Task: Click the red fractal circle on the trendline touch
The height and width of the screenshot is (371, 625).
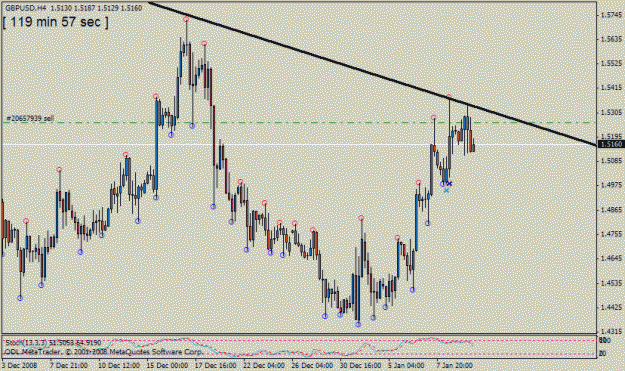Action: coord(449,97)
